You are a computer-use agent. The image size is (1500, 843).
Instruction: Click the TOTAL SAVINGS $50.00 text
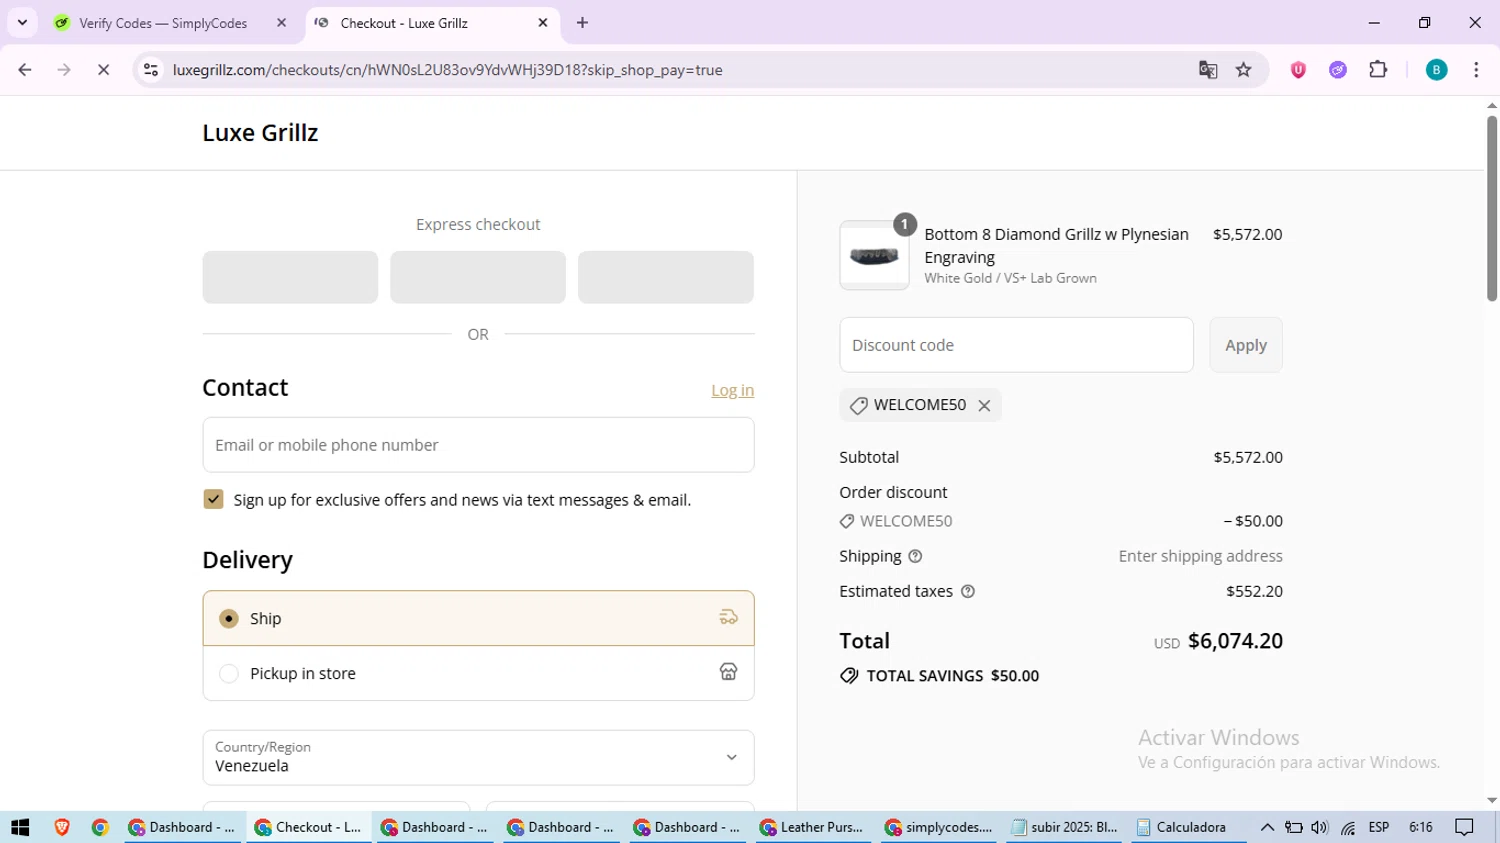953,676
